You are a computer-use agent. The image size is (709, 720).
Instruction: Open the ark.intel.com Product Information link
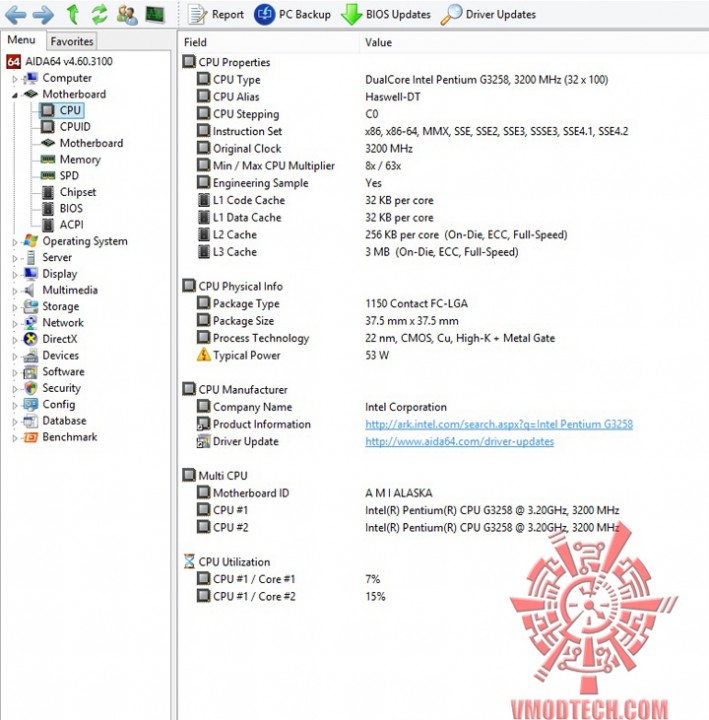(x=499, y=424)
